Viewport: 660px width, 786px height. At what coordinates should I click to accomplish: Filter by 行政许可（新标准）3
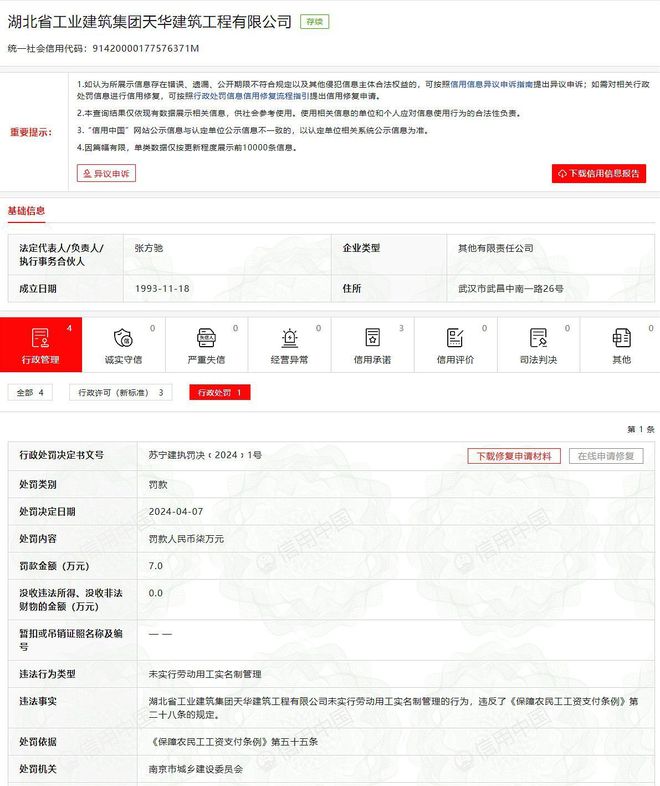click(x=121, y=392)
